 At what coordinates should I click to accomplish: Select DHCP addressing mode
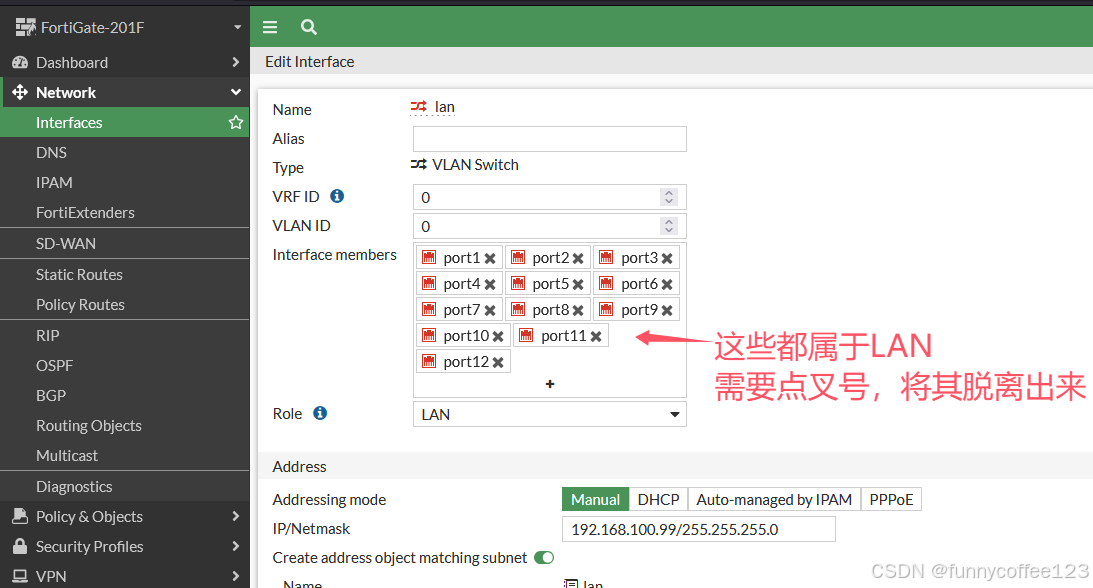tap(658, 500)
